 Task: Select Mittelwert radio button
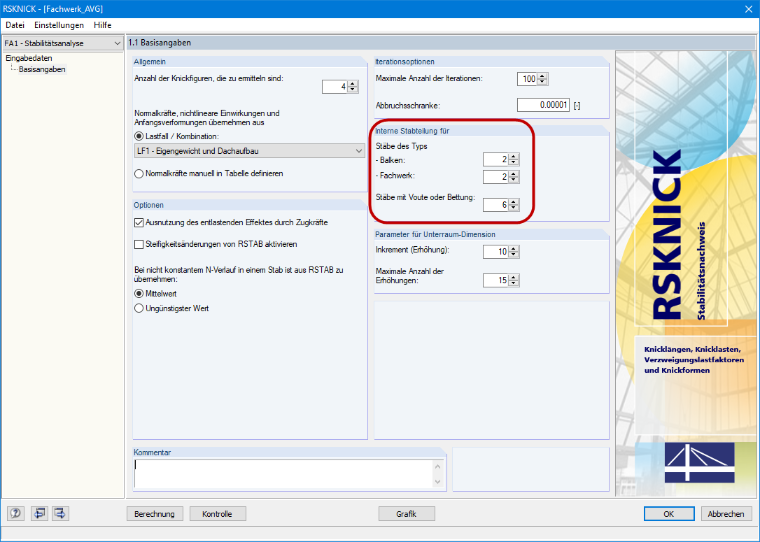pyautogui.click(x=139, y=294)
